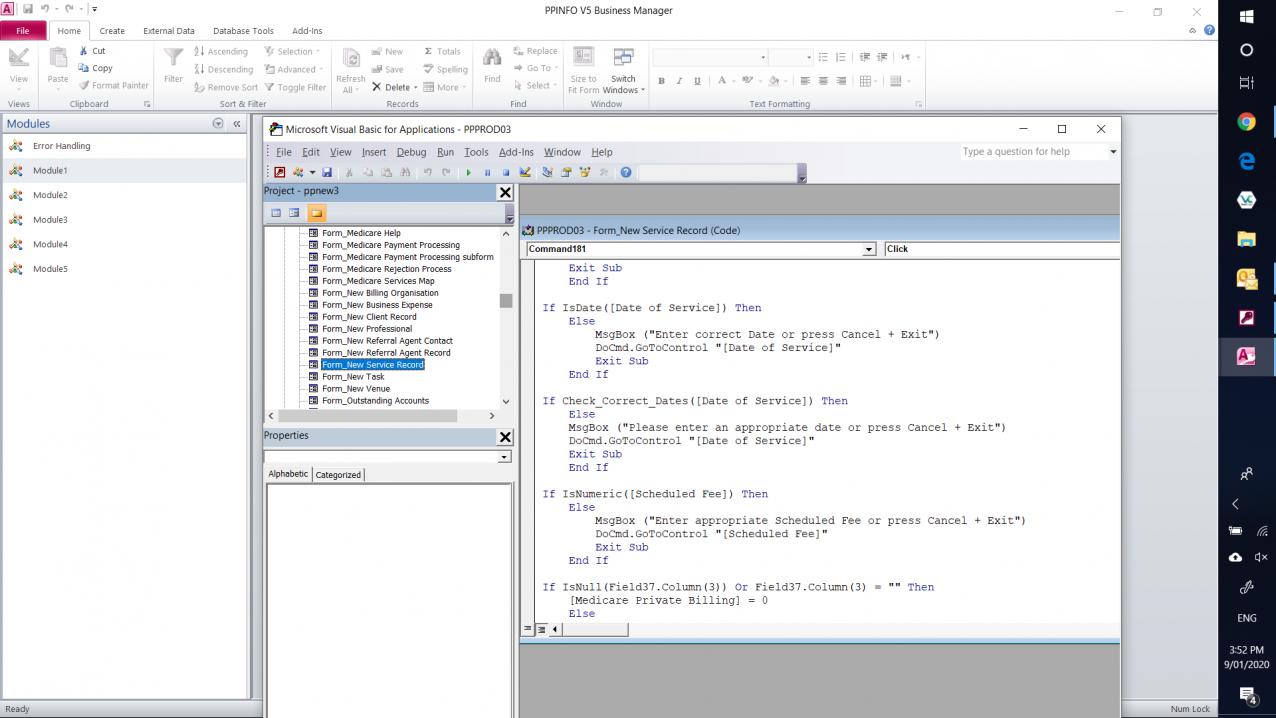Click the Run Sub green play icon
The image size is (1276, 718).
click(468, 172)
